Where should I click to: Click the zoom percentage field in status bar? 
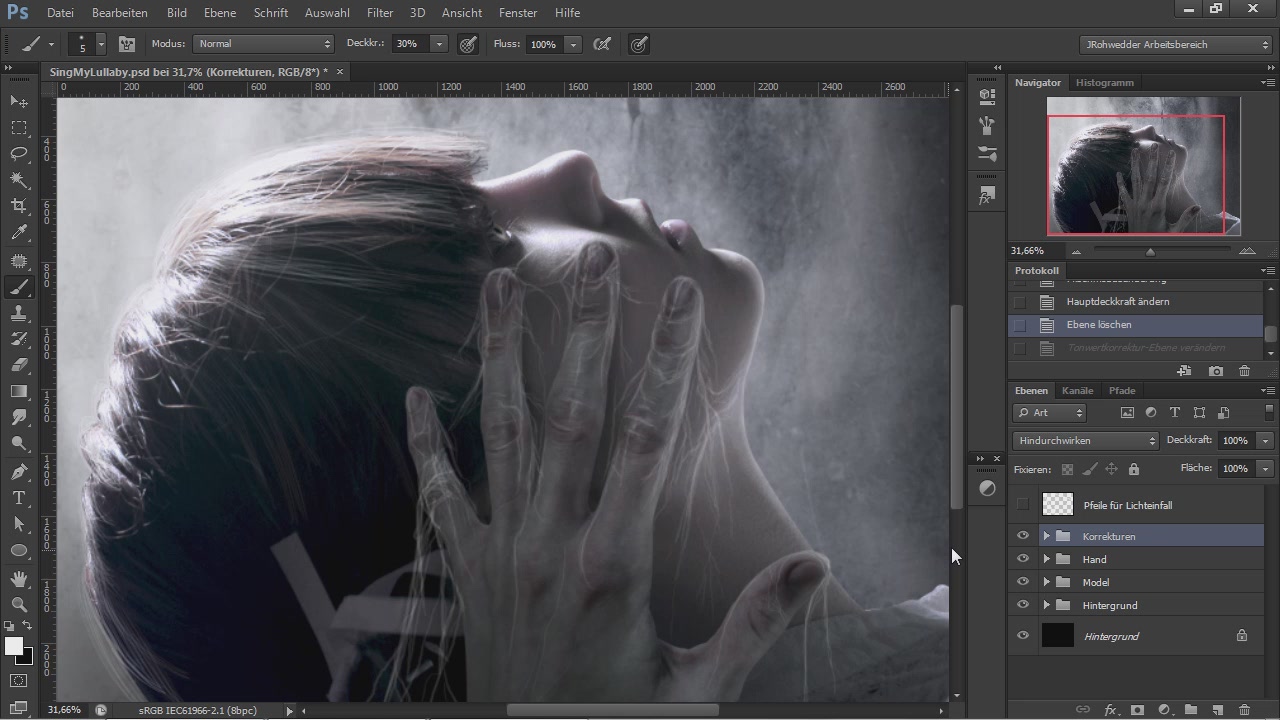66,710
